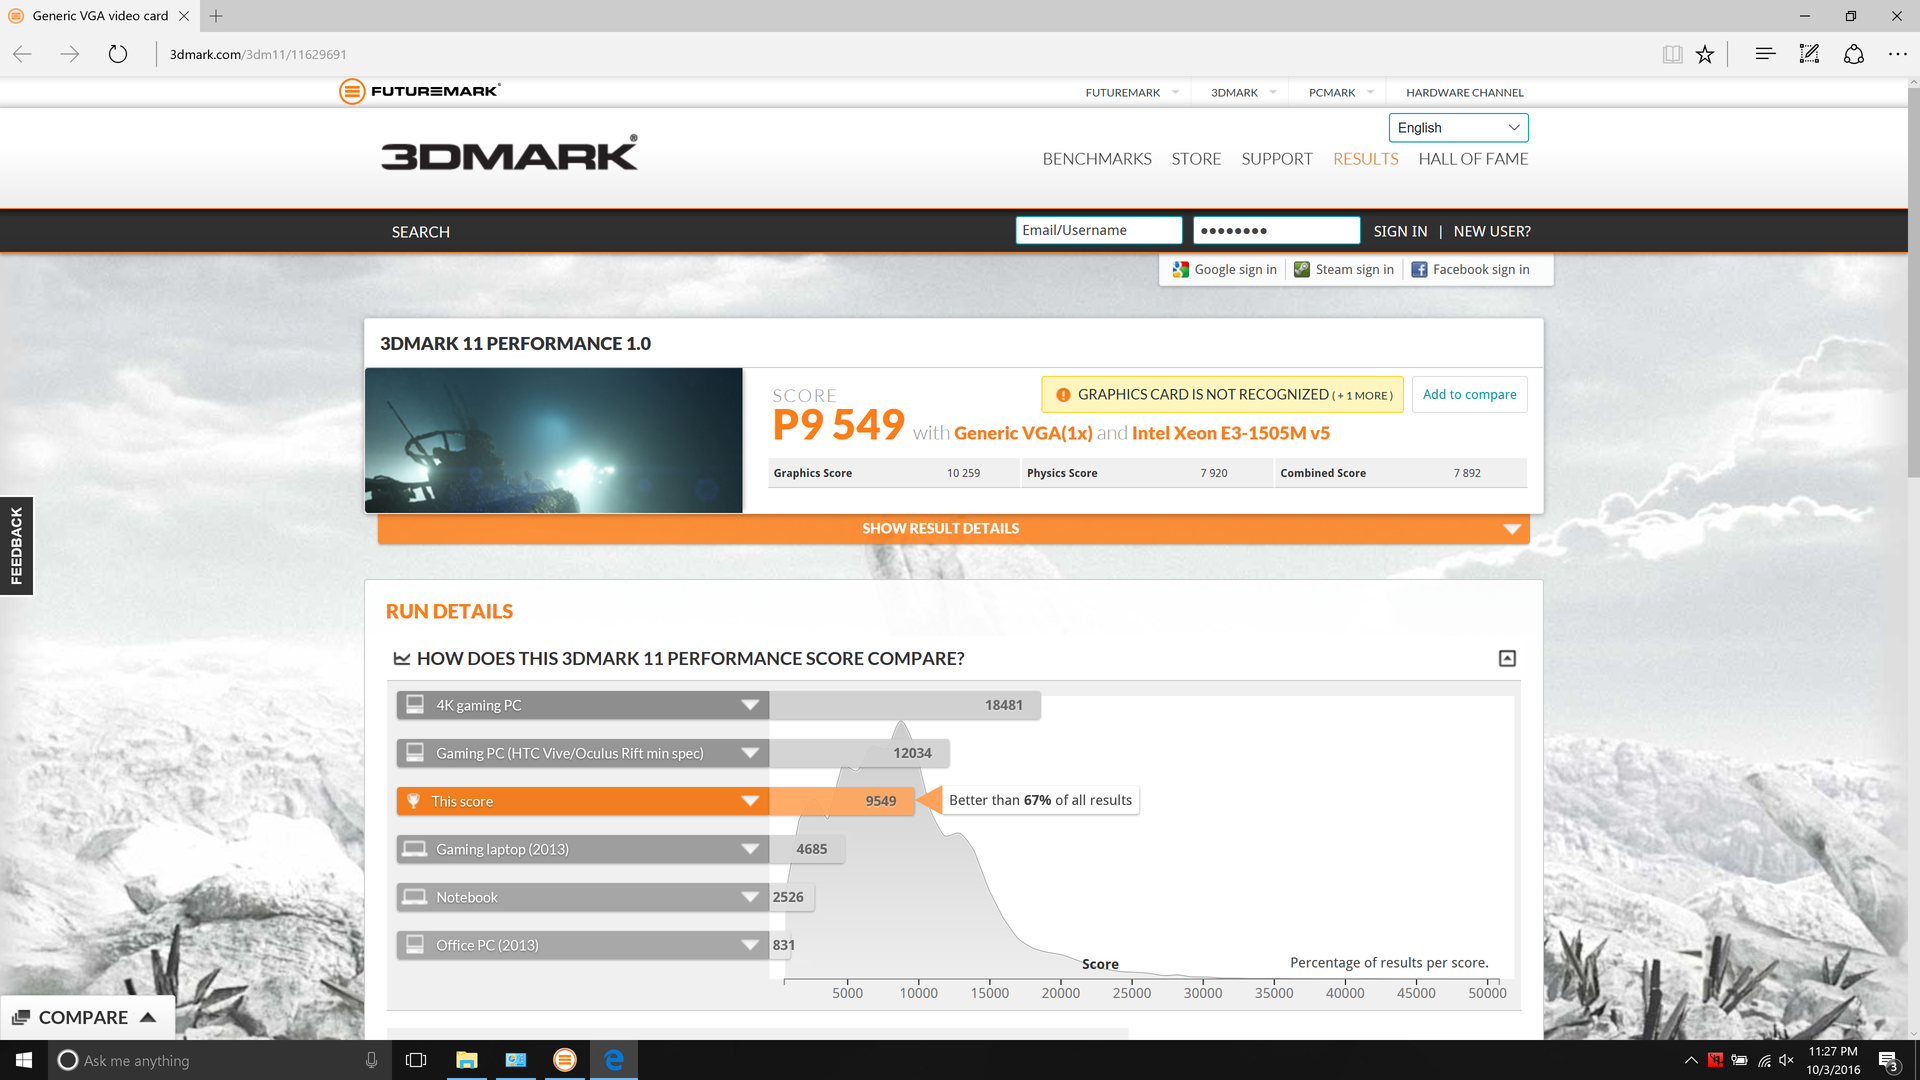The image size is (1920, 1080).
Task: Collapse the score comparison section icon
Action: (1507, 658)
